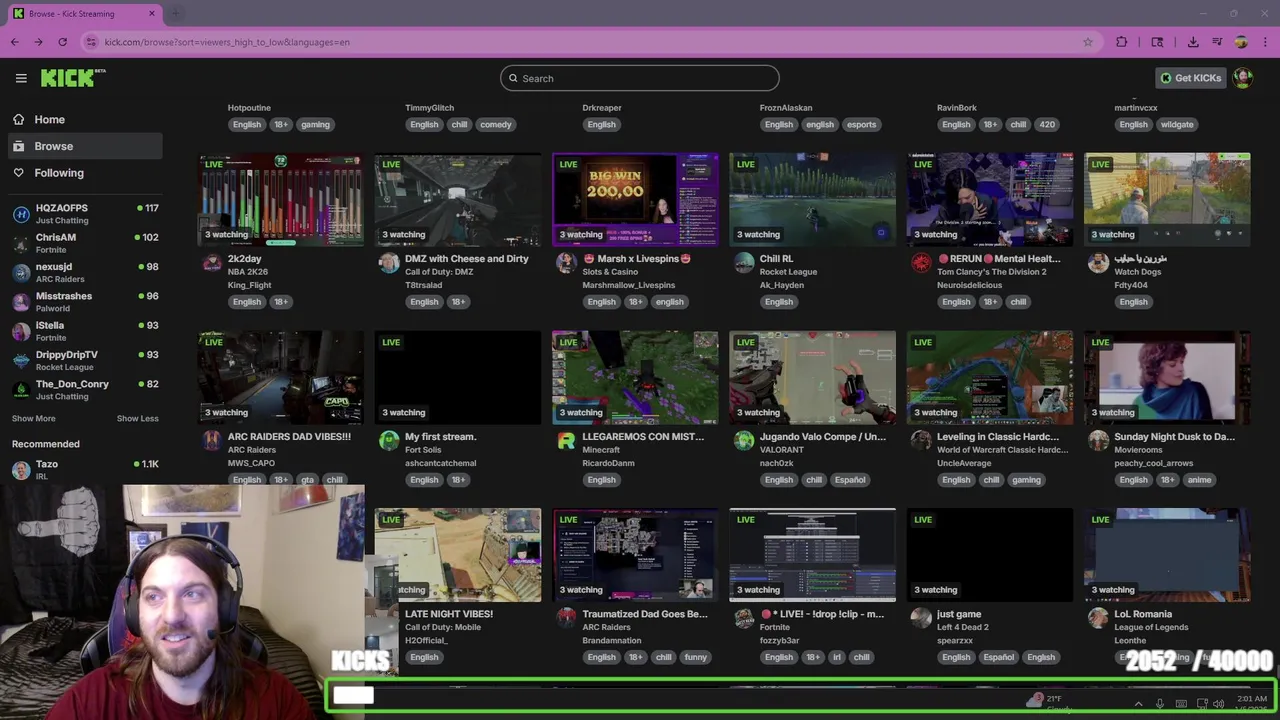Image resolution: width=1280 pixels, height=720 pixels.
Task: Open The_Don_Conry channel in sidebar
Action: point(85,390)
